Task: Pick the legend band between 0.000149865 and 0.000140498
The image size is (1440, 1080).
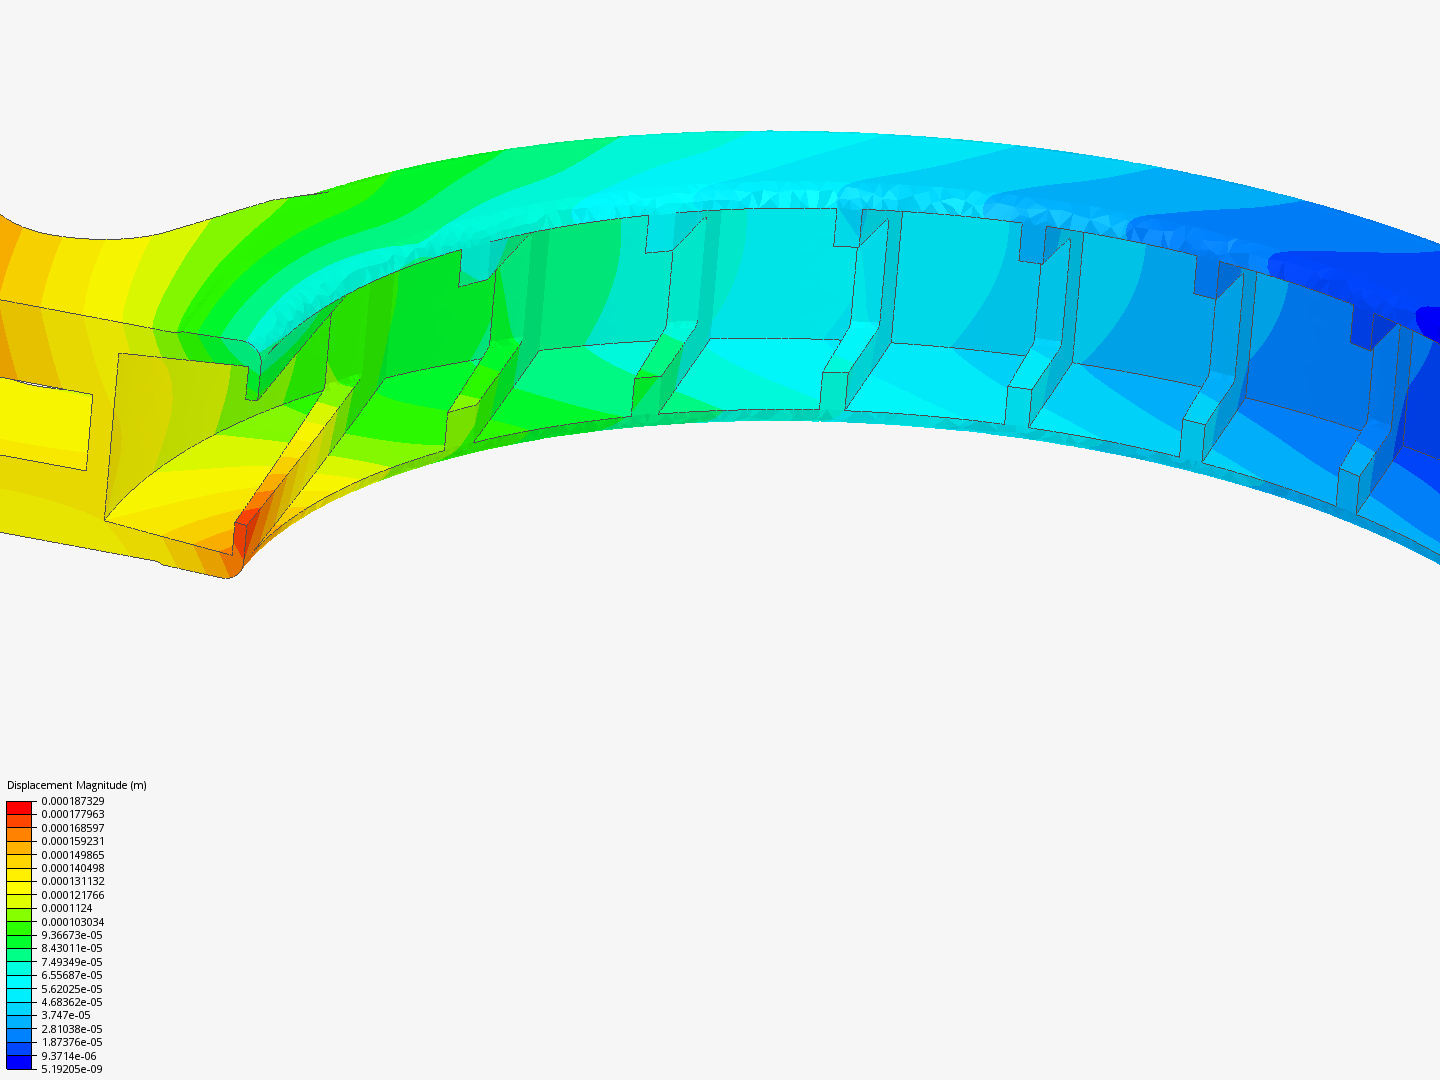Action: coord(19,861)
